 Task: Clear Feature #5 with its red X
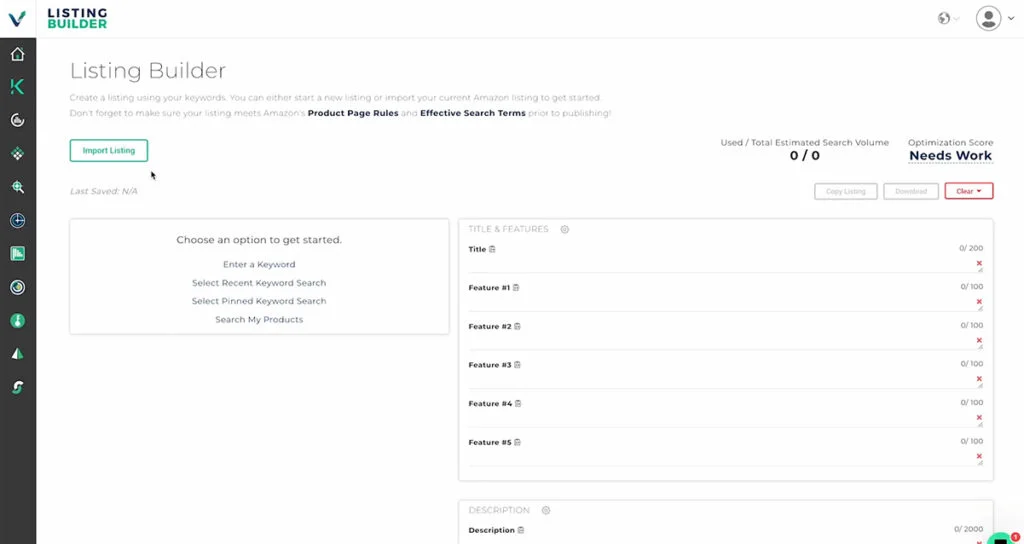point(979,456)
